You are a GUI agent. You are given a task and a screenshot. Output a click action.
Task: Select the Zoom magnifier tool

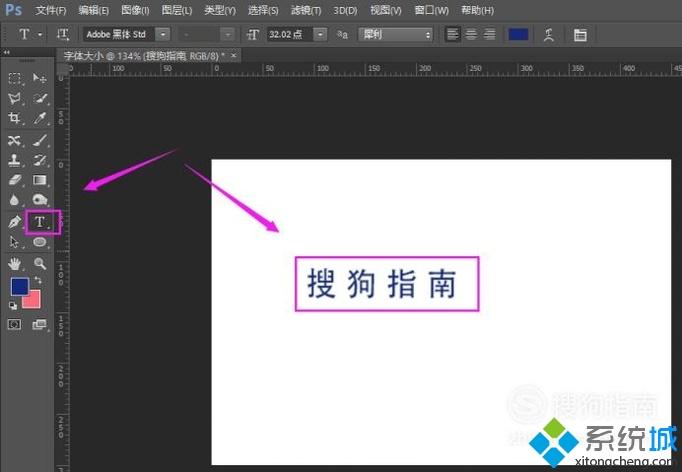pyautogui.click(x=40, y=263)
